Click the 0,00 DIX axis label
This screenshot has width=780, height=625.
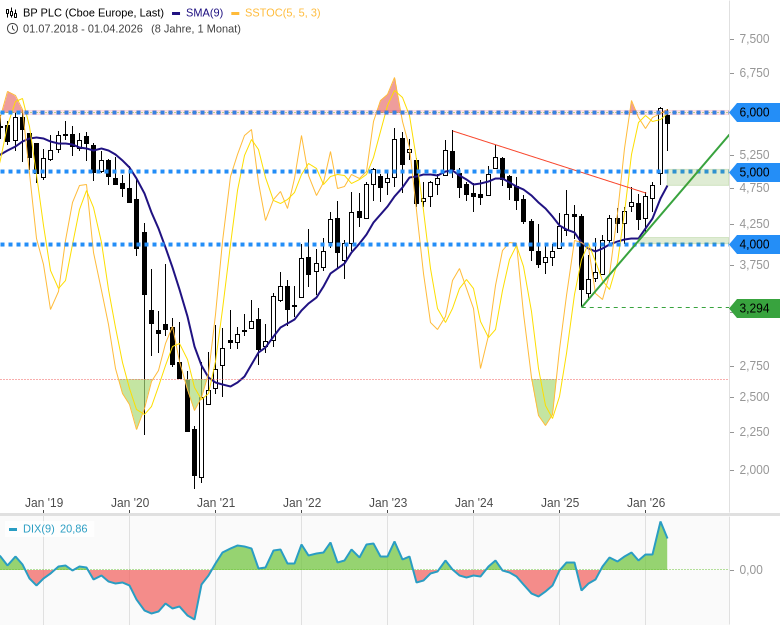click(750, 570)
